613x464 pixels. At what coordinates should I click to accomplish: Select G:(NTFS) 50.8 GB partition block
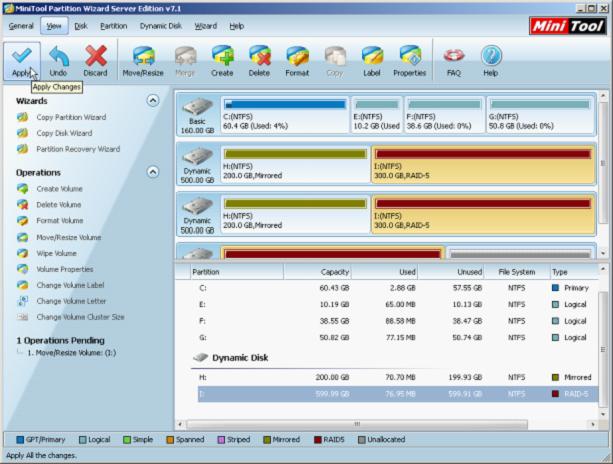point(540,115)
